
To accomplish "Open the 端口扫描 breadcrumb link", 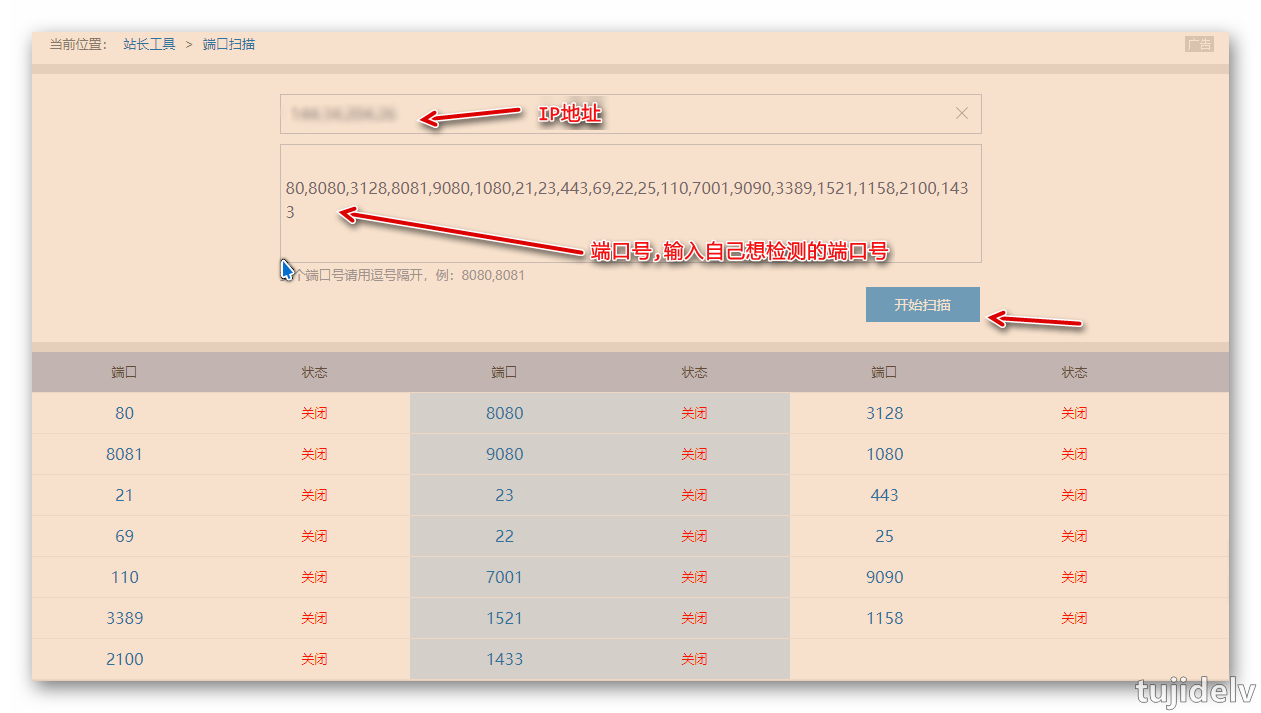I will pos(229,44).
